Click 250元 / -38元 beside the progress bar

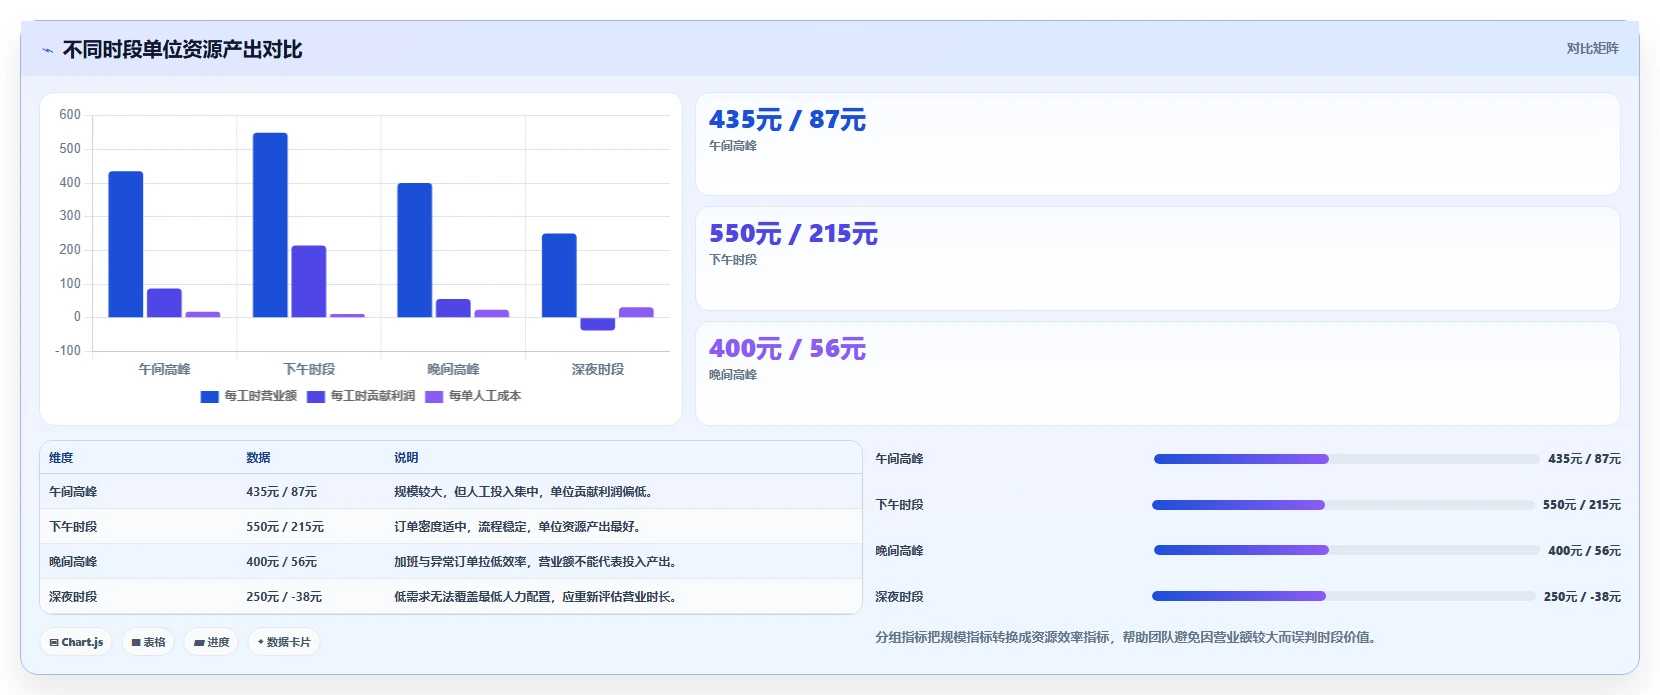tap(1582, 596)
